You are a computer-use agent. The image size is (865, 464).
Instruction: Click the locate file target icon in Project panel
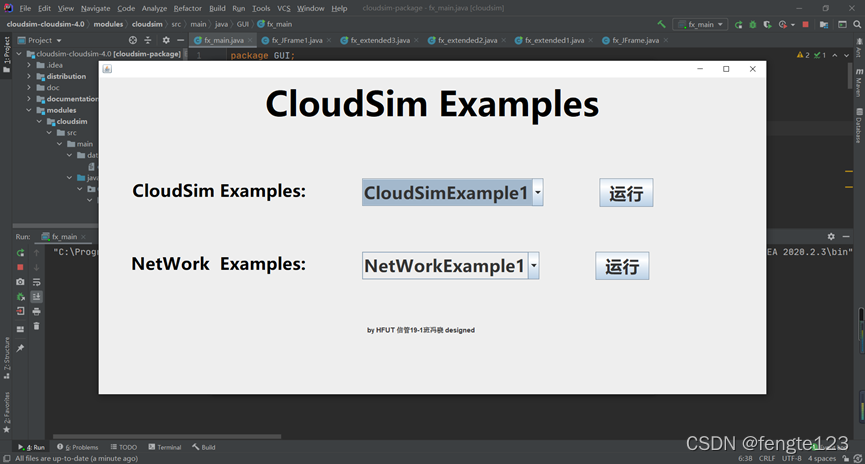[x=132, y=40]
